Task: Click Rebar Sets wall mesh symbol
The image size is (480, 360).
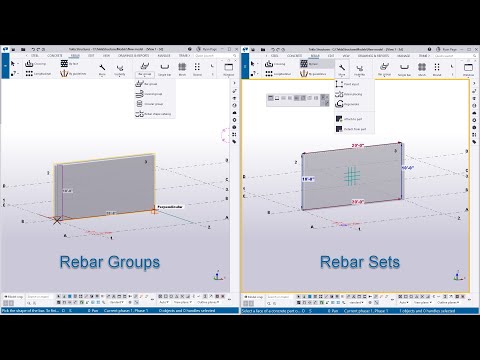Action: pyautogui.click(x=352, y=176)
